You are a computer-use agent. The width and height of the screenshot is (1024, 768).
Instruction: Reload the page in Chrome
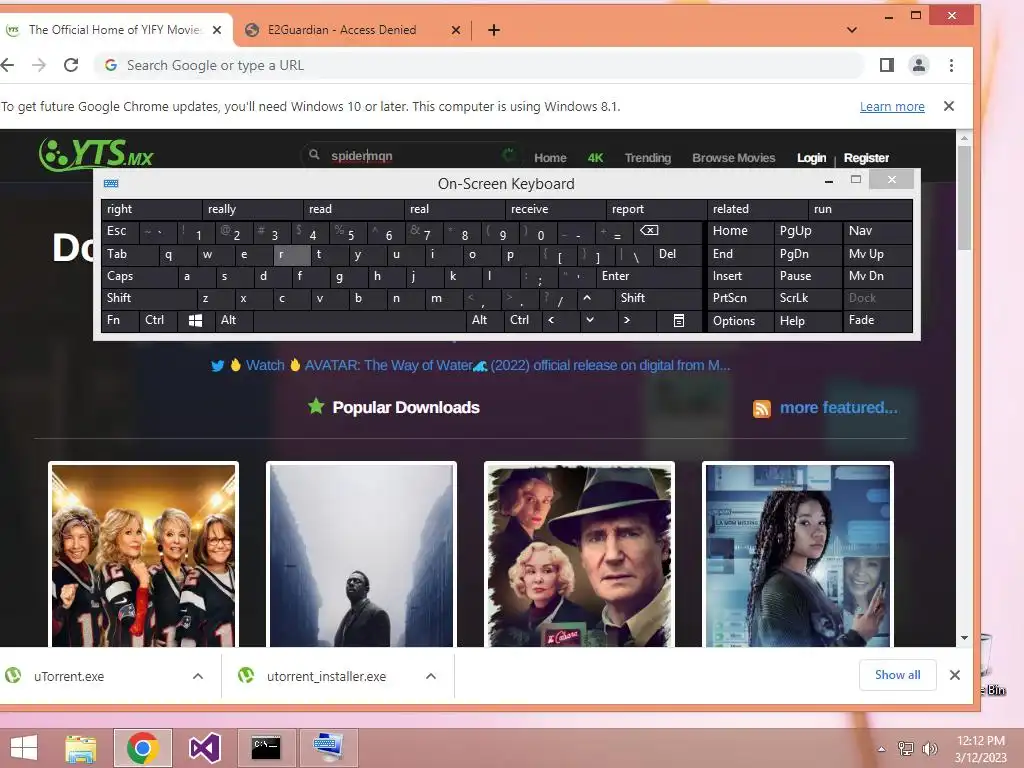(x=71, y=65)
